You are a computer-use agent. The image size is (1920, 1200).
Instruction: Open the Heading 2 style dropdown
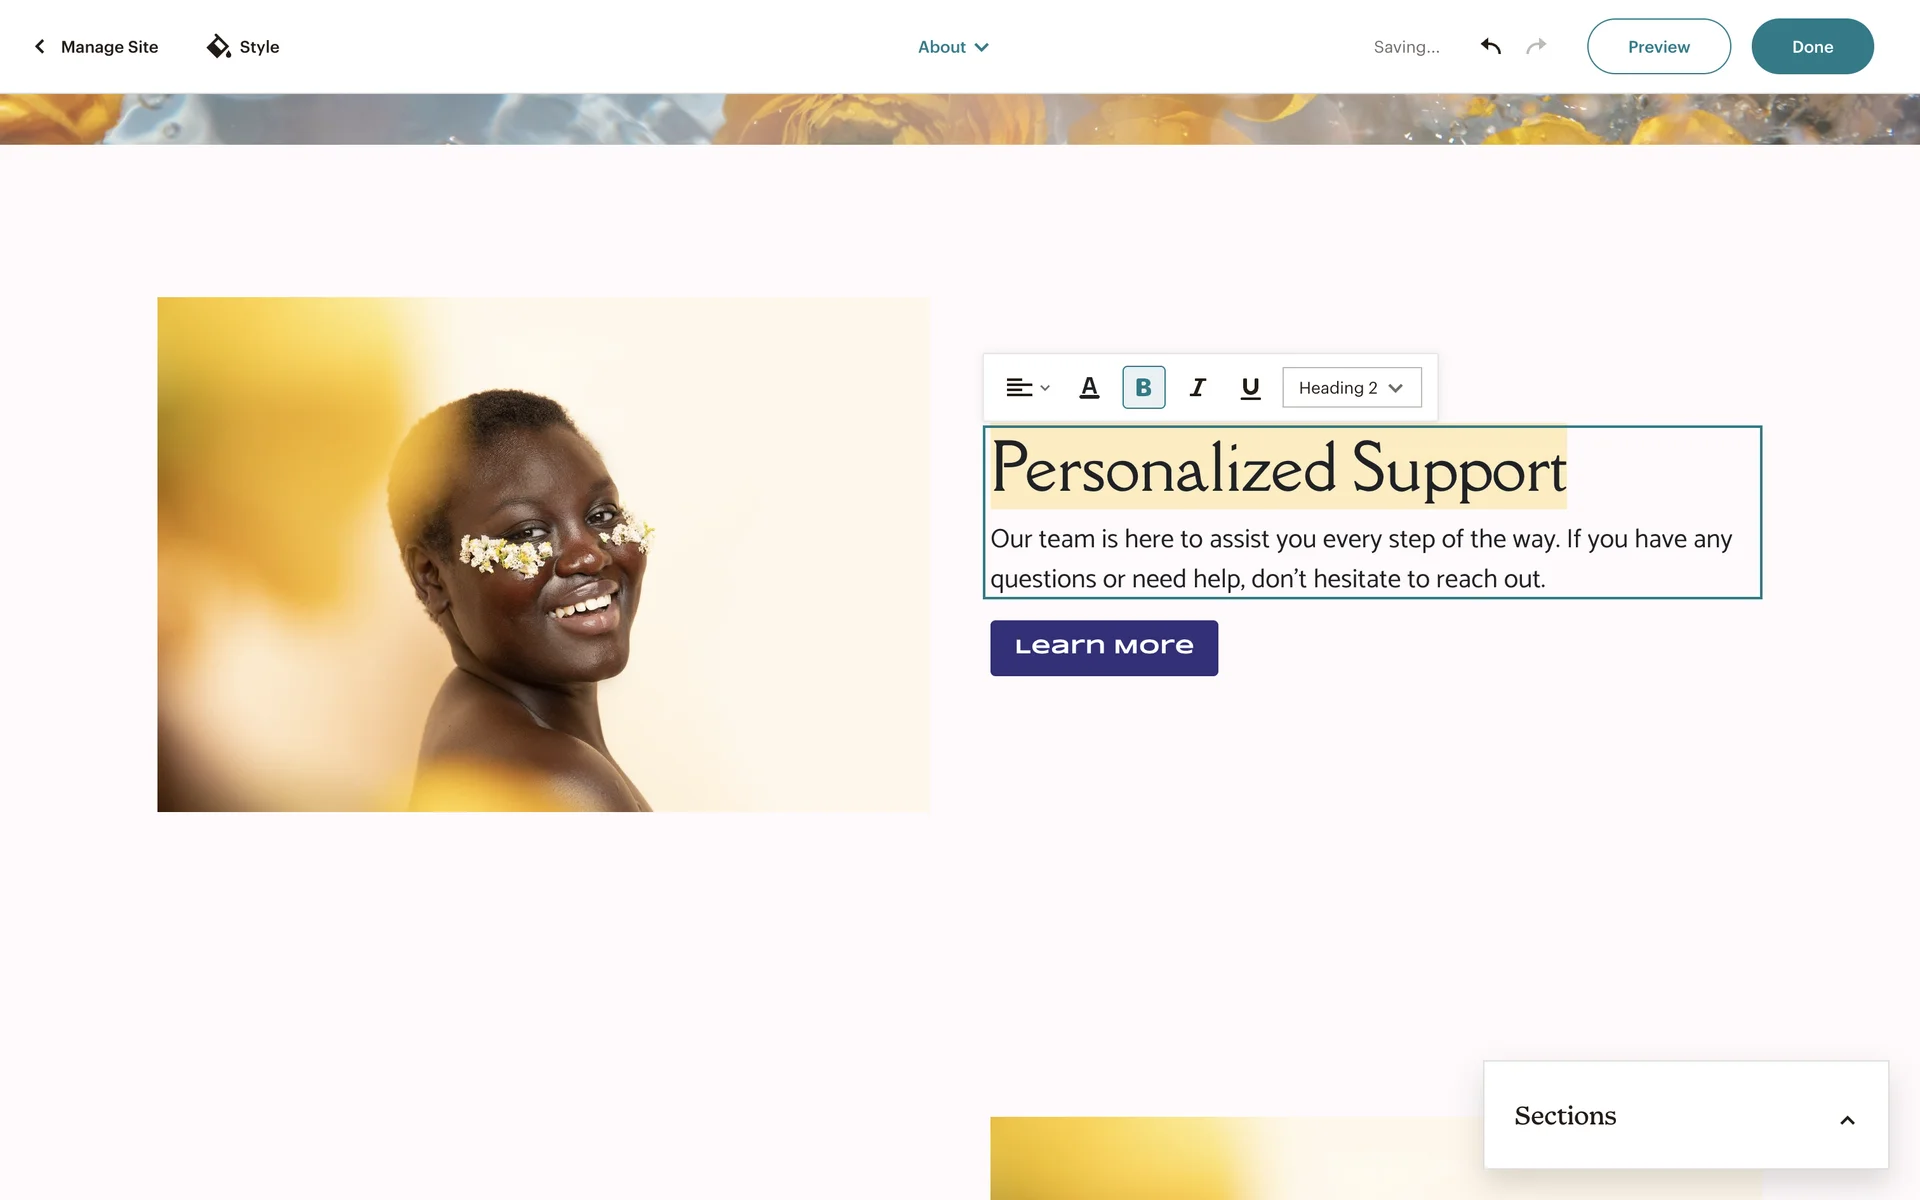point(1351,388)
